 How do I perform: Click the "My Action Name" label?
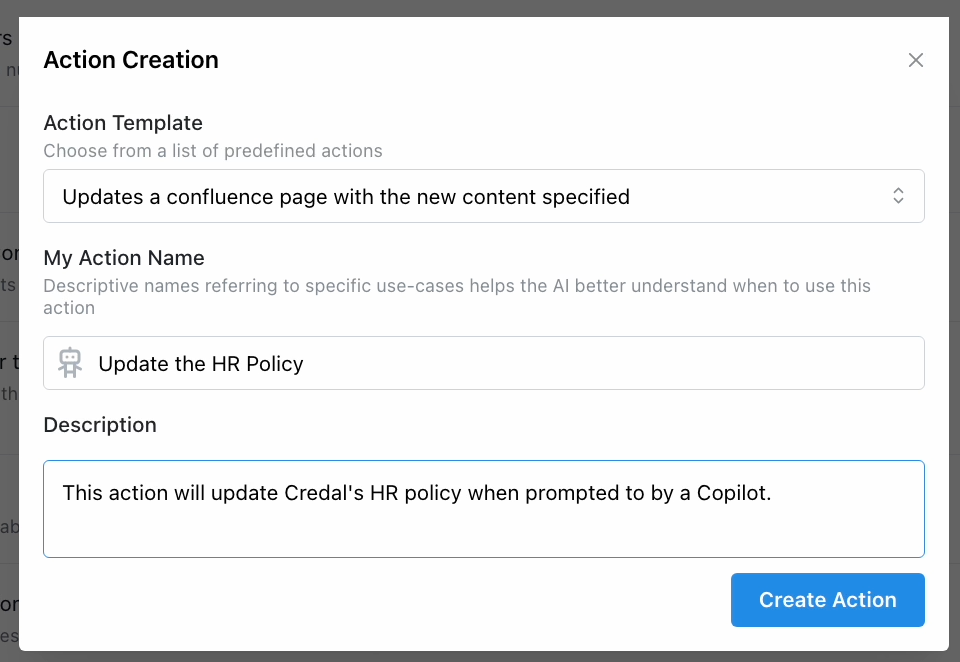coord(124,258)
